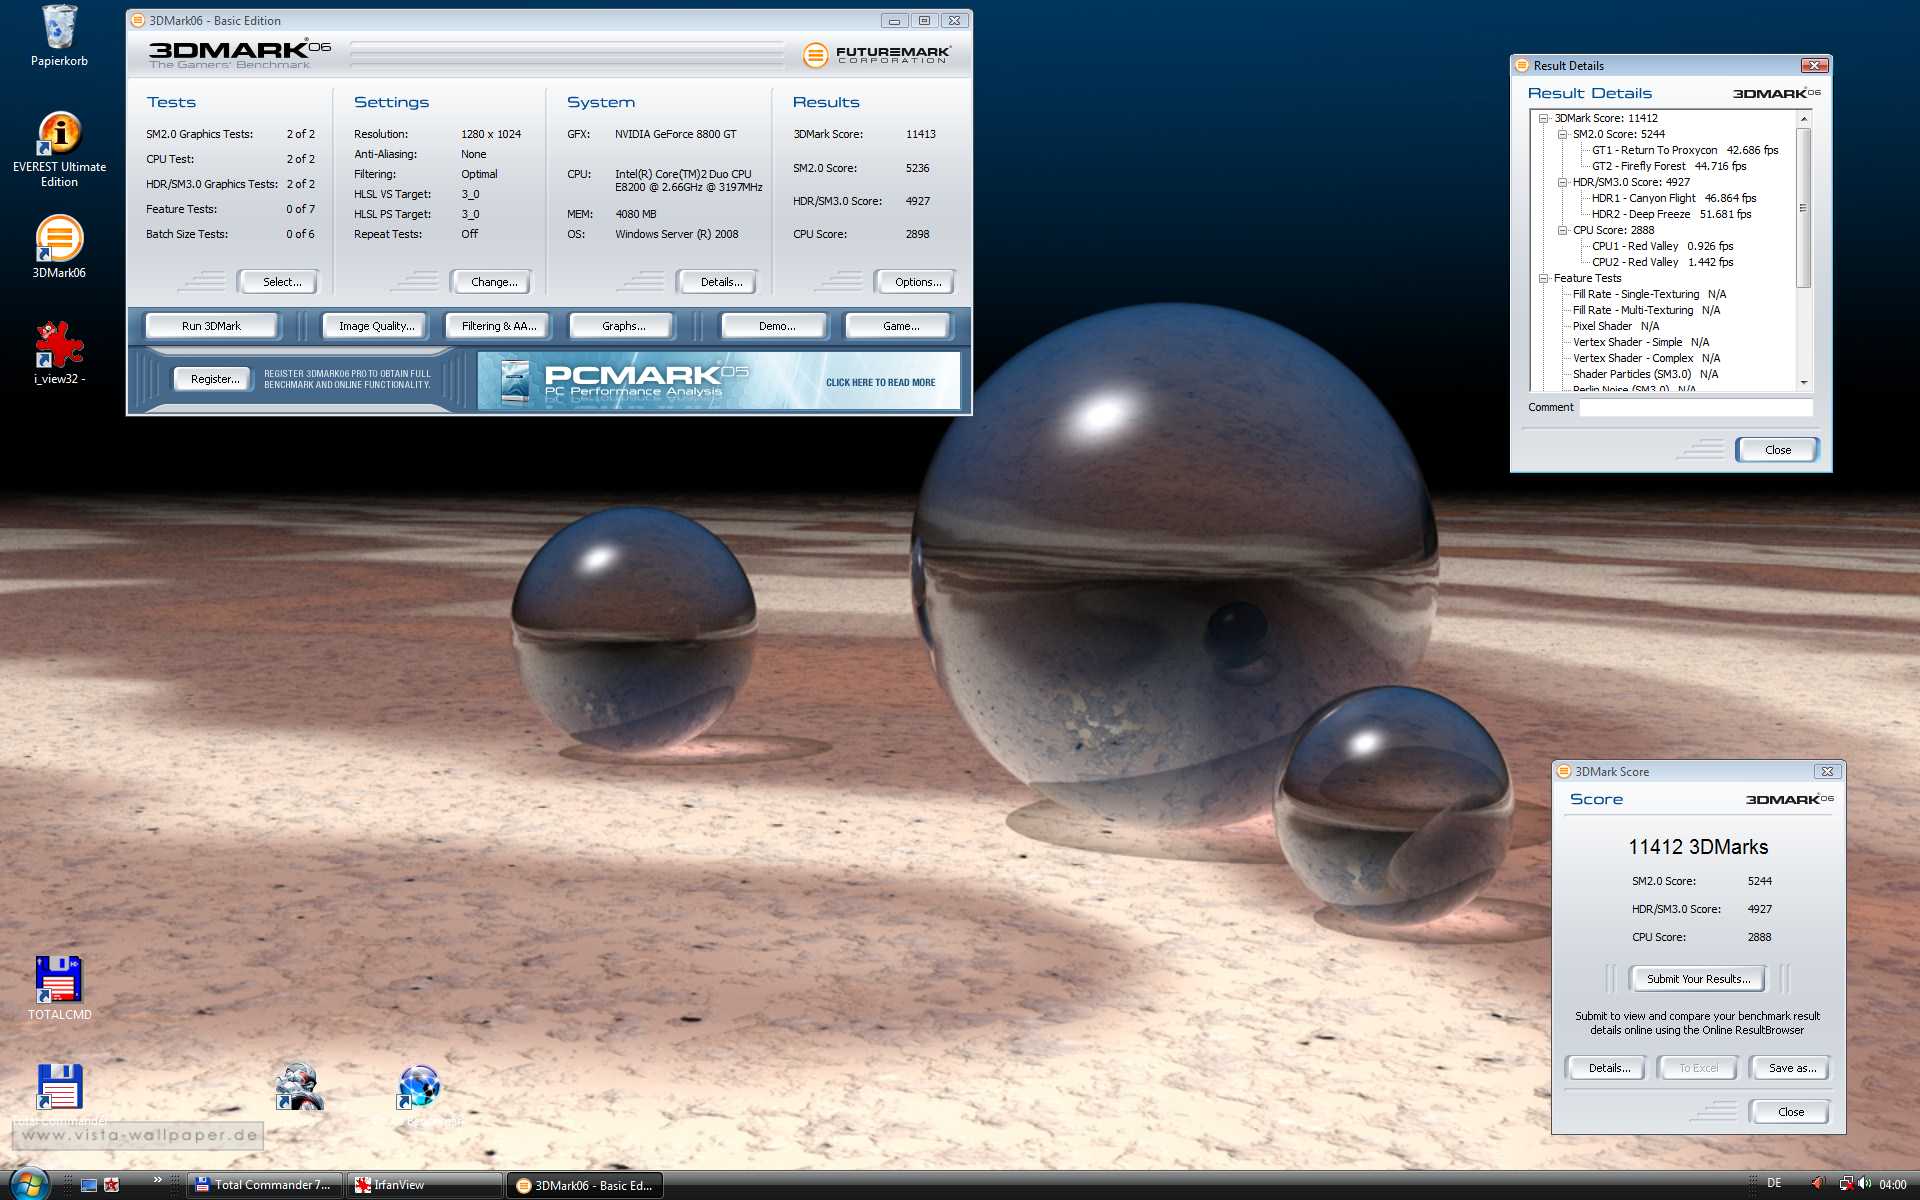Open the TOTALCMD desktop shortcut
The width and height of the screenshot is (1920, 1200).
point(59,980)
